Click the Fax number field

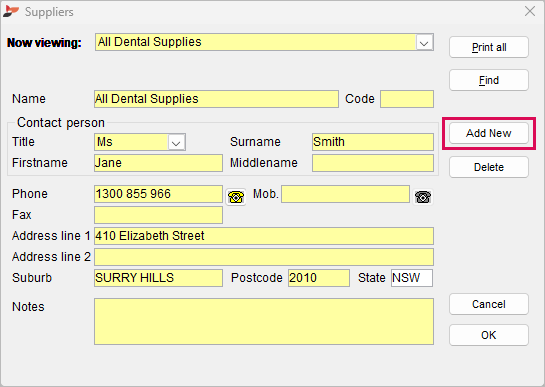(x=158, y=215)
